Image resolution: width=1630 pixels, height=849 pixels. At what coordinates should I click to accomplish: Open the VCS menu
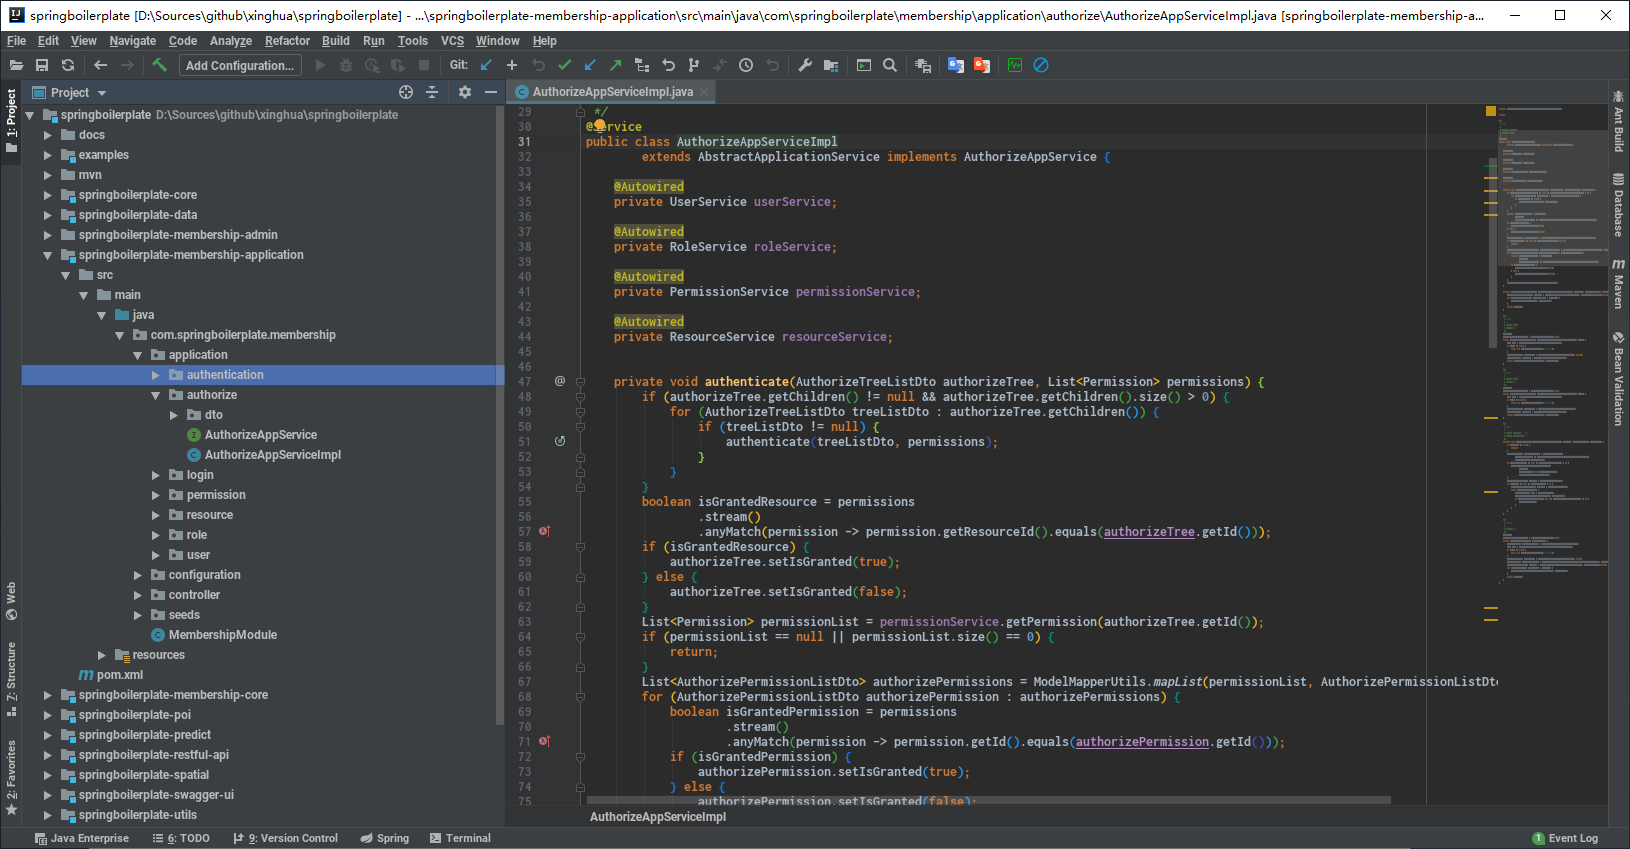coord(452,41)
